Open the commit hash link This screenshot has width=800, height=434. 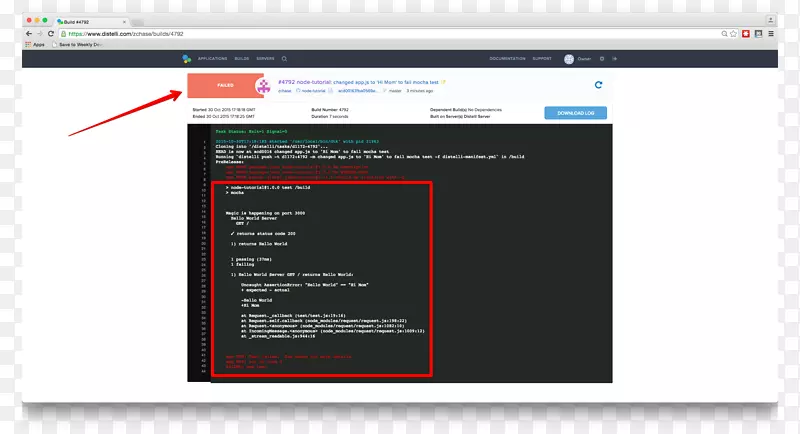pos(357,91)
